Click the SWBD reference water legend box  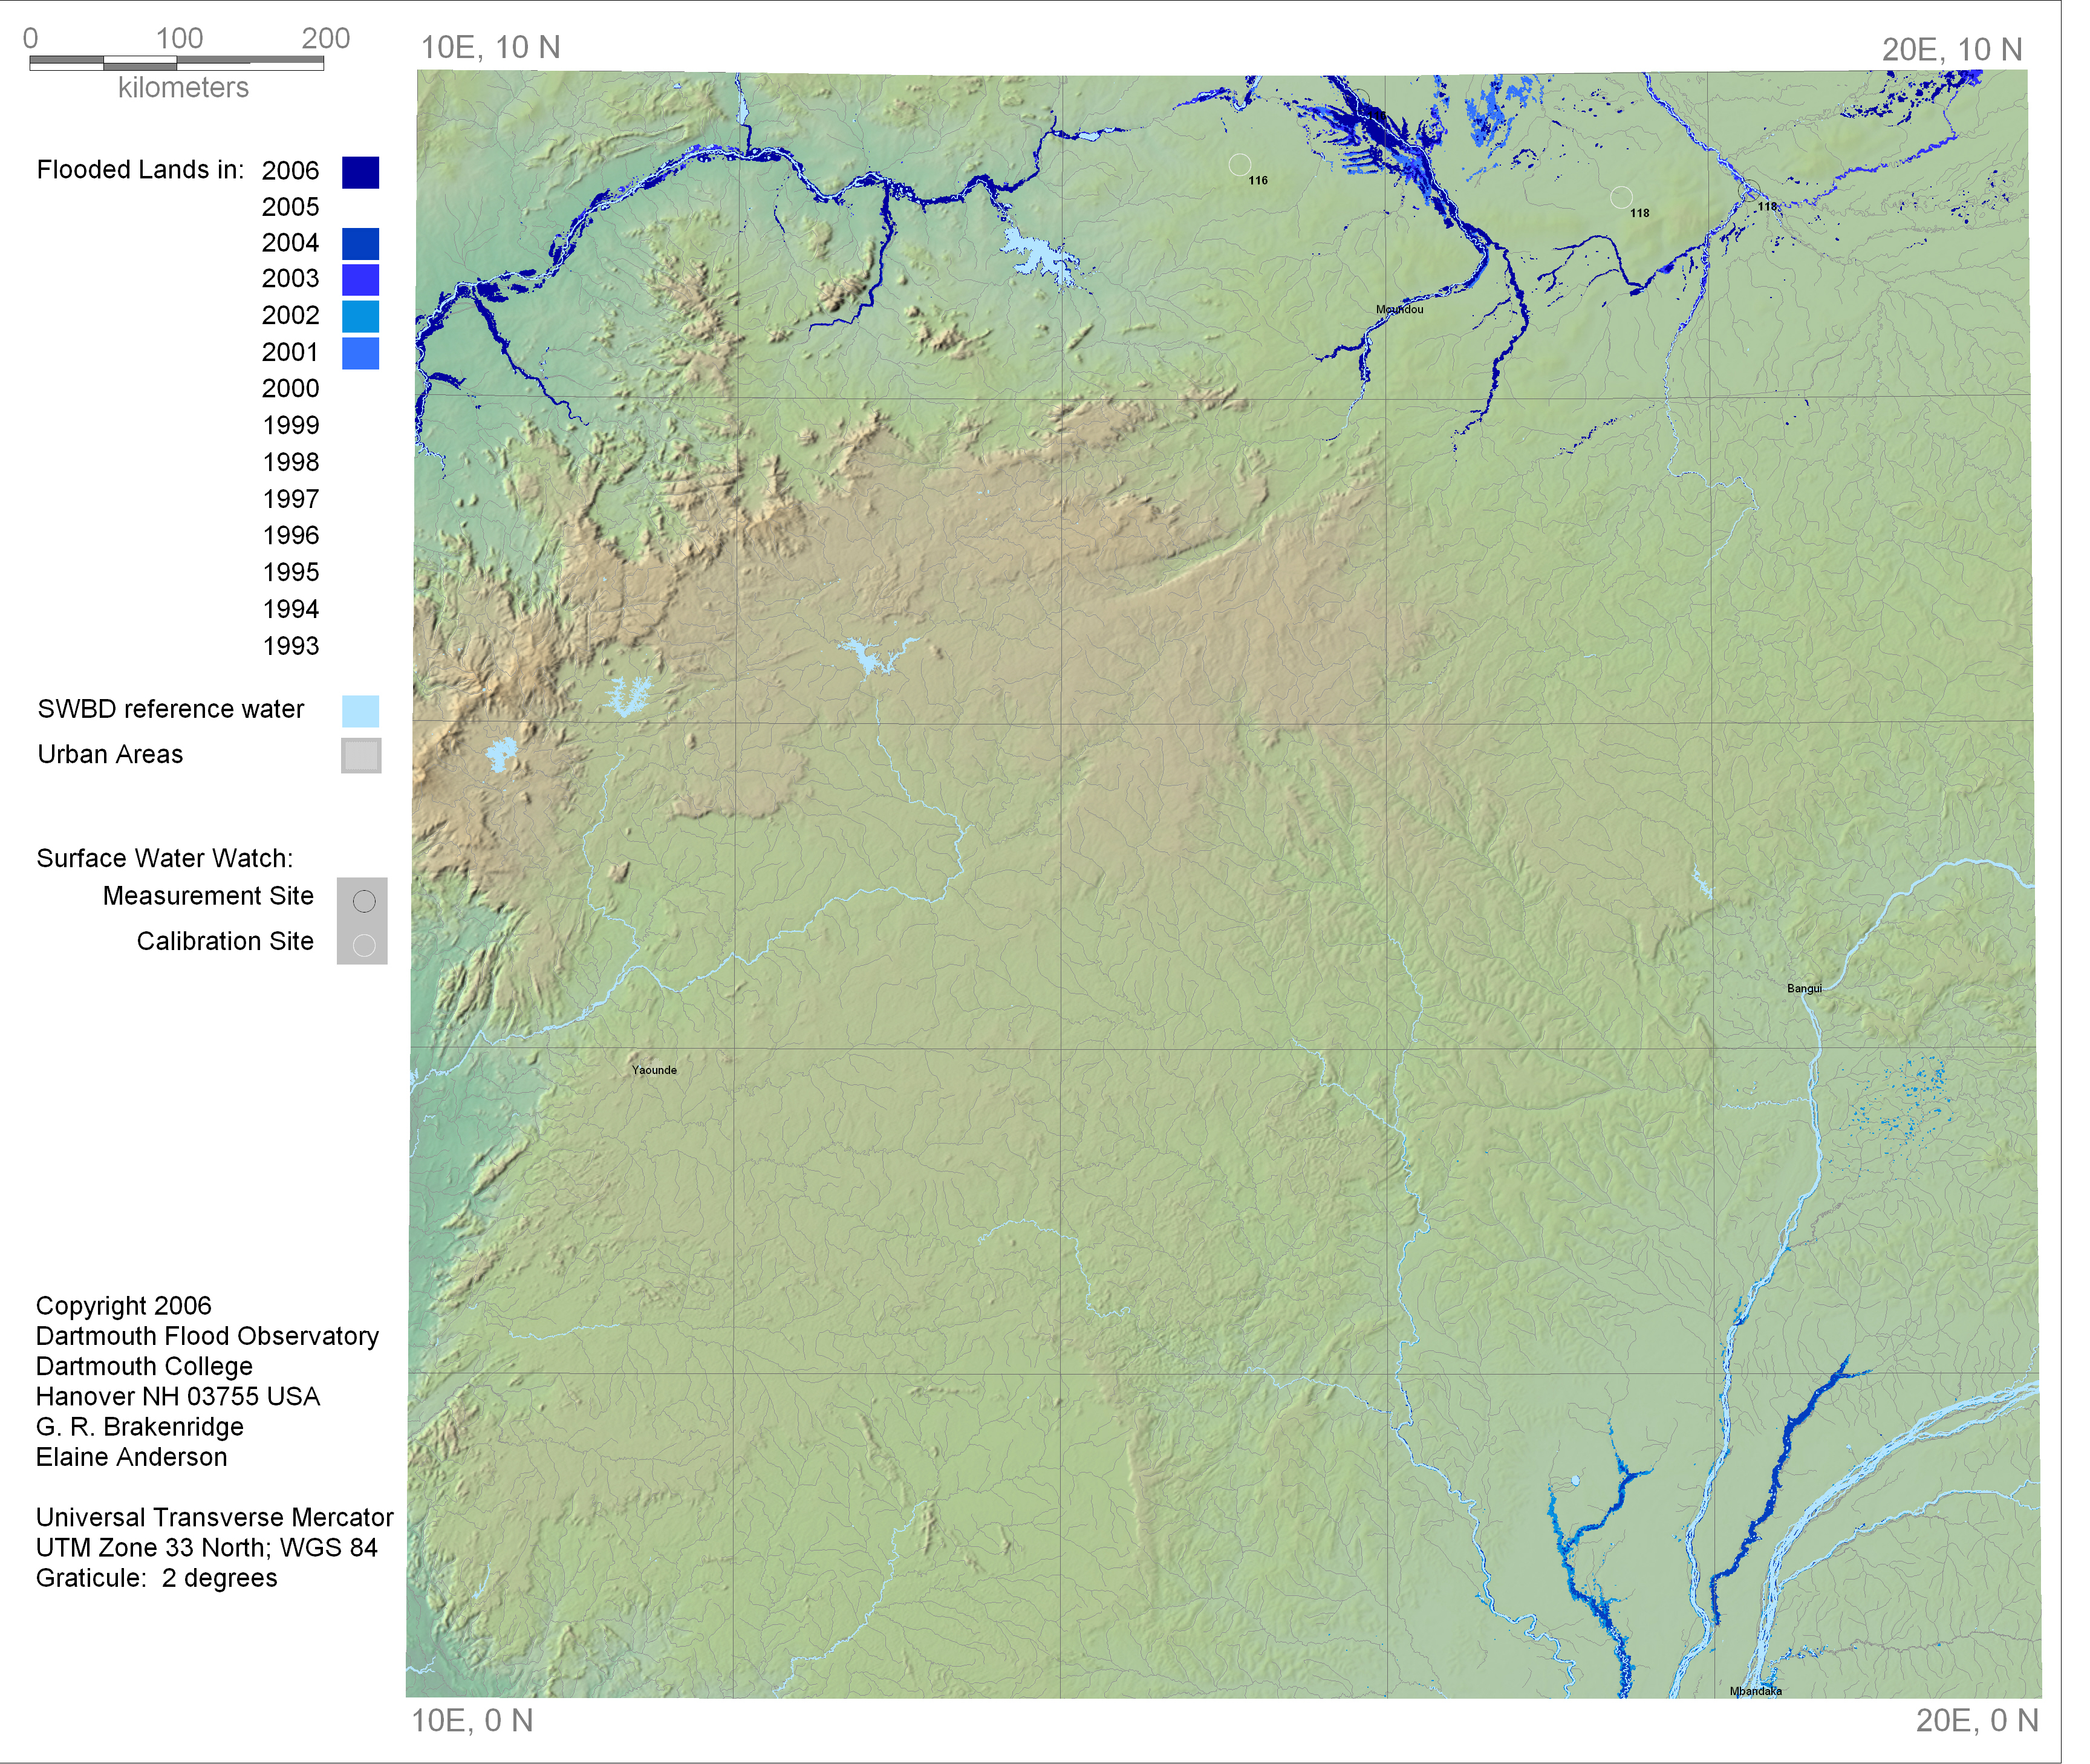click(361, 711)
